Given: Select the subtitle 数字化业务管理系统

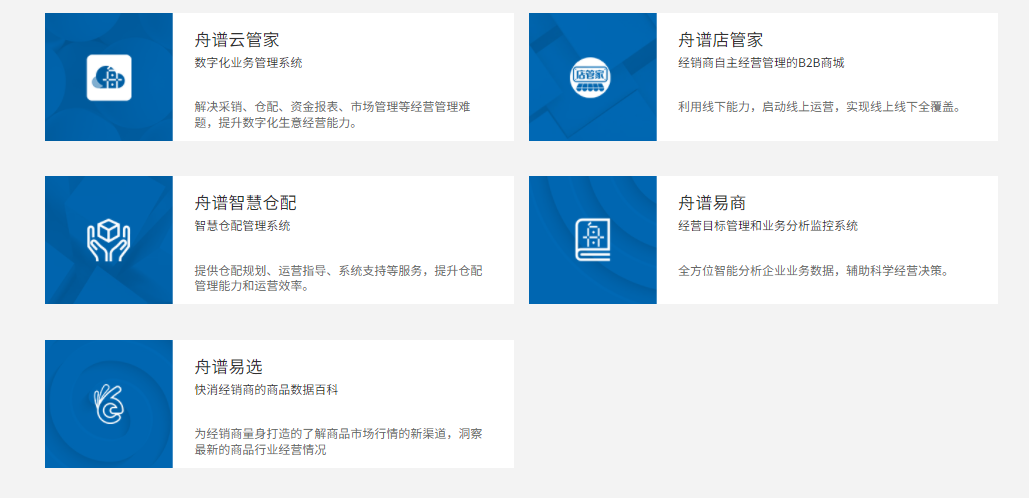Looking at the screenshot, I should coord(249,63).
